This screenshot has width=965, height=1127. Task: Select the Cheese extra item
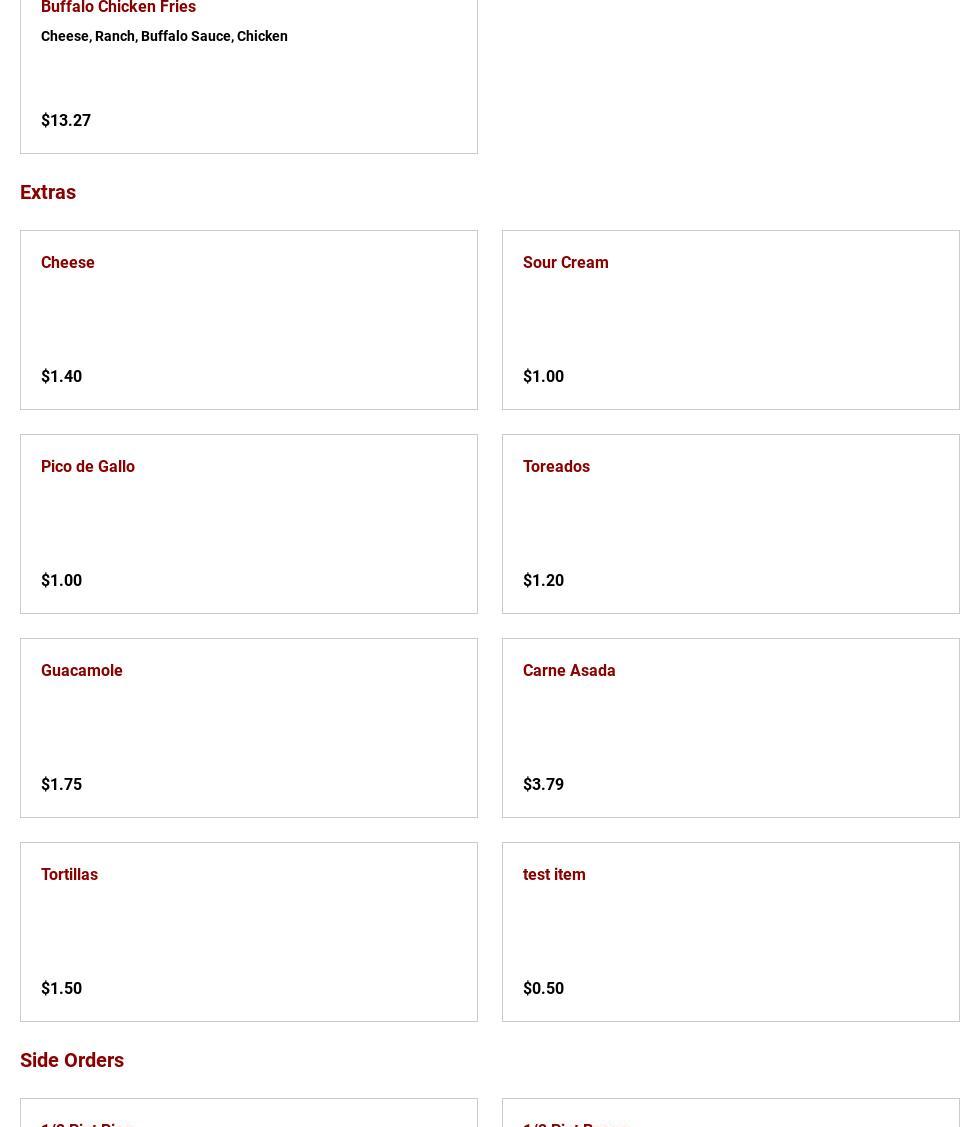click(68, 262)
